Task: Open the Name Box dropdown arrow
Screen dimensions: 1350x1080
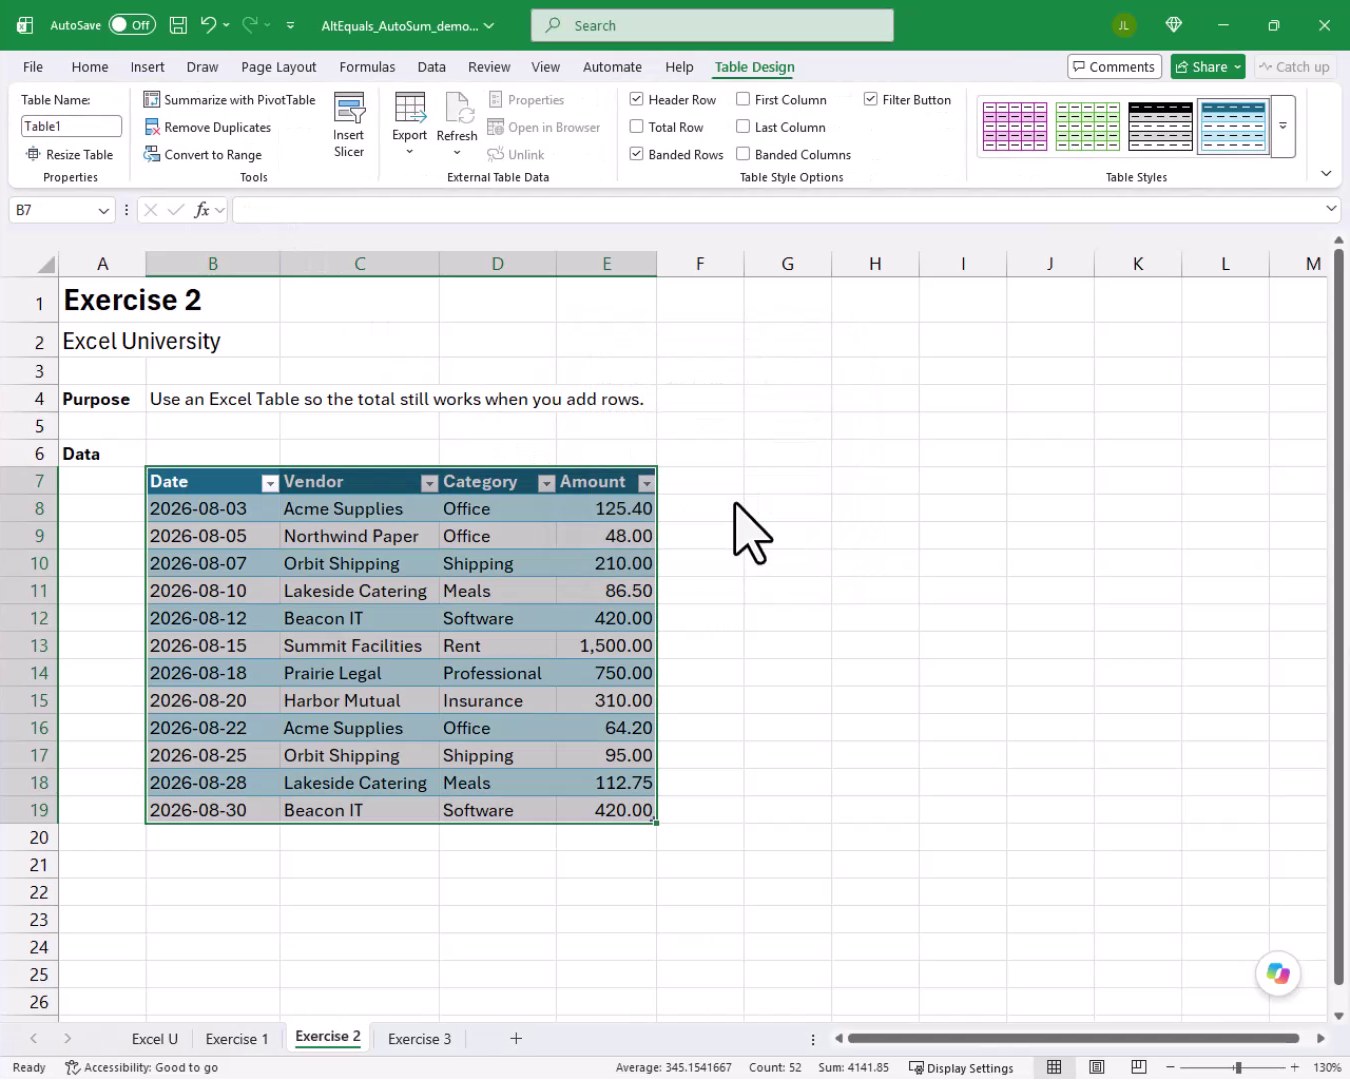Action: (x=103, y=210)
